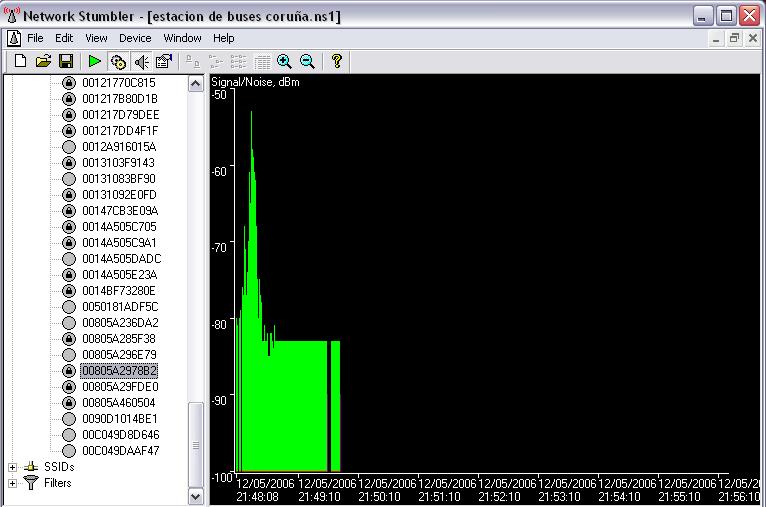Click the Small Icons view toolbar button
This screenshot has width=766, height=507.
[x=215, y=62]
